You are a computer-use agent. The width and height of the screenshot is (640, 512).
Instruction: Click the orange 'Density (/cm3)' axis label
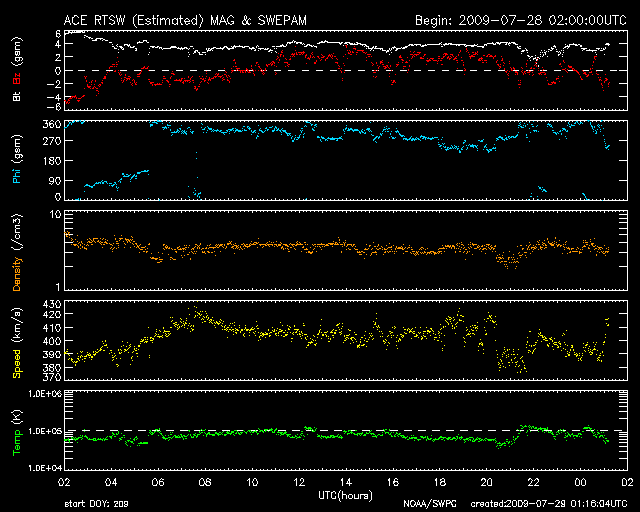pyautogui.click(x=17, y=253)
